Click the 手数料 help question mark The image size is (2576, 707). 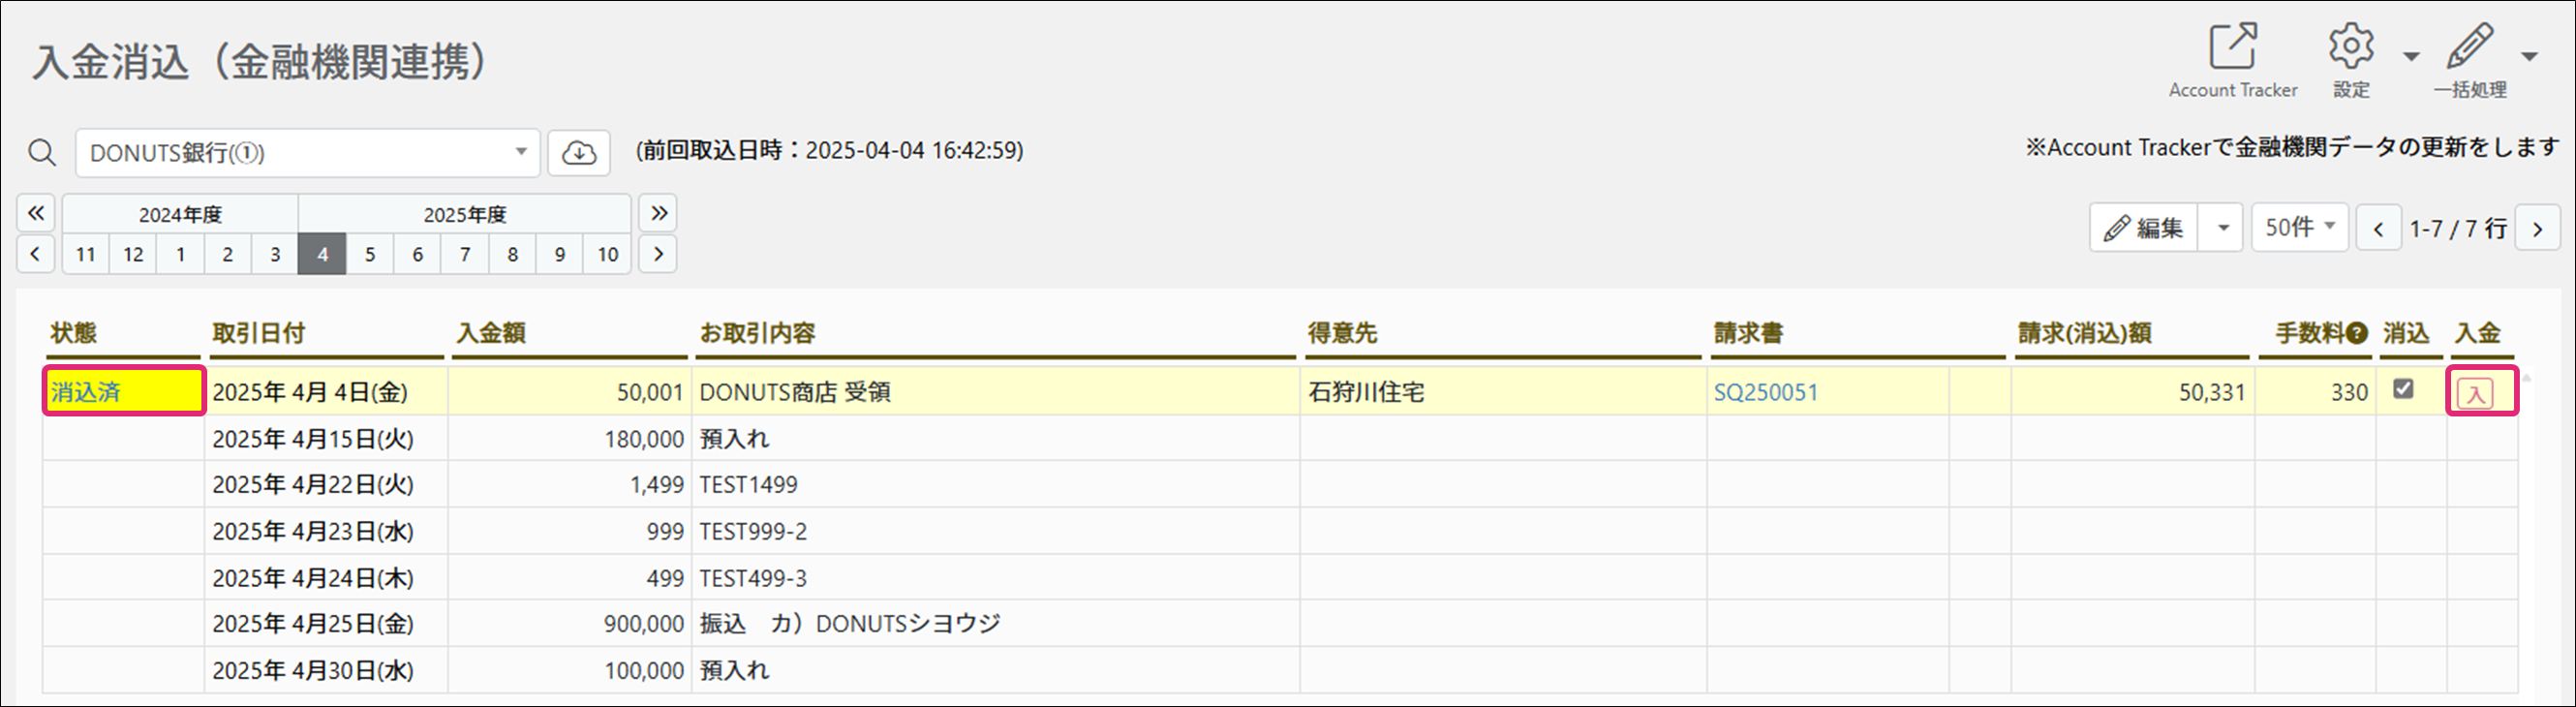pyautogui.click(x=2357, y=334)
